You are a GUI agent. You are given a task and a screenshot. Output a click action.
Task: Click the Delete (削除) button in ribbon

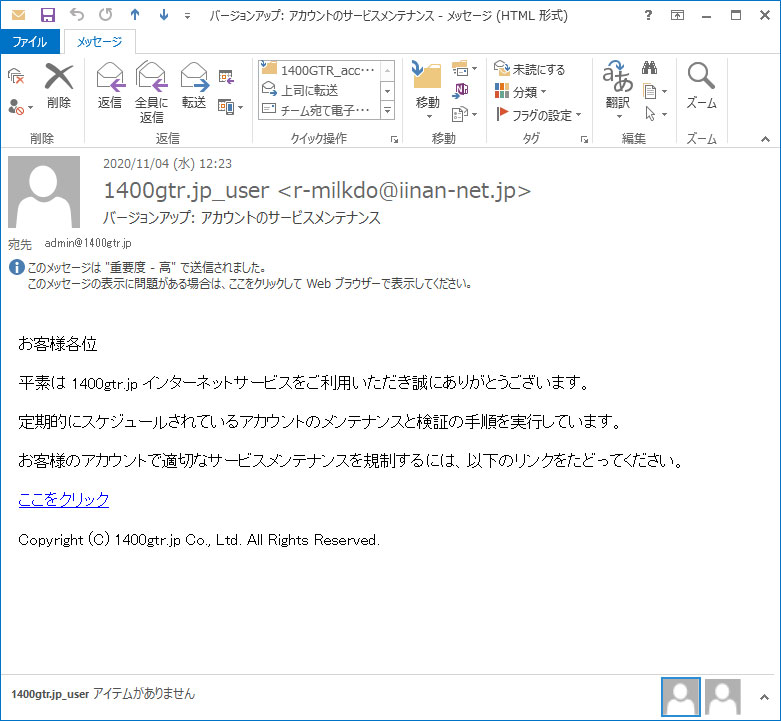click(59, 85)
